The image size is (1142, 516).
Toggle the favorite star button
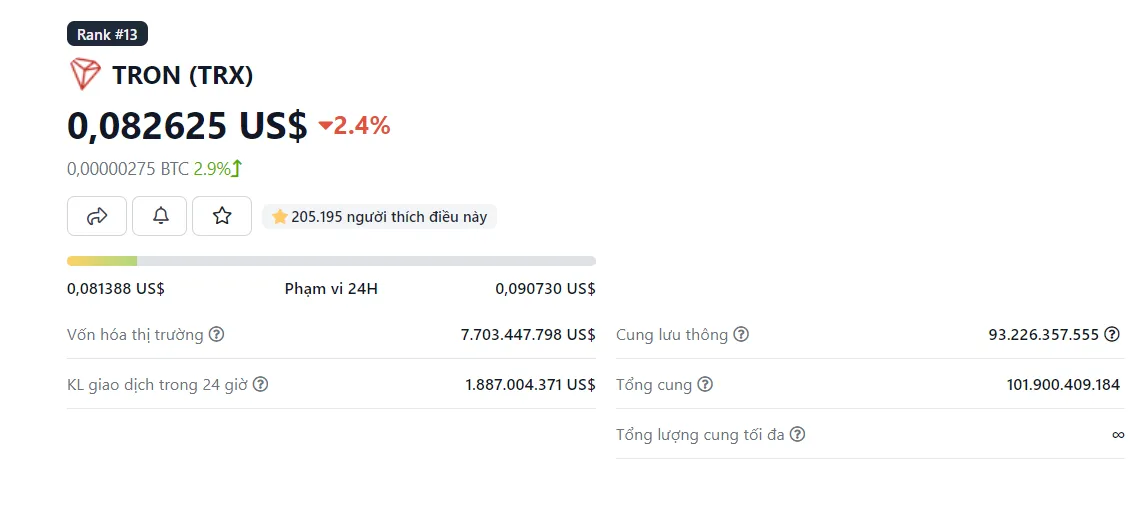click(x=222, y=216)
